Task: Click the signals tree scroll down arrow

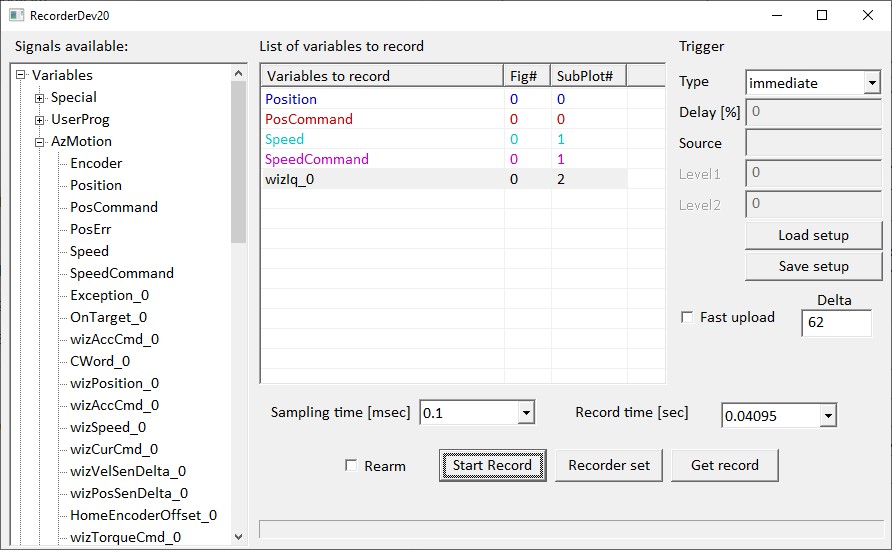Action: coord(238,537)
